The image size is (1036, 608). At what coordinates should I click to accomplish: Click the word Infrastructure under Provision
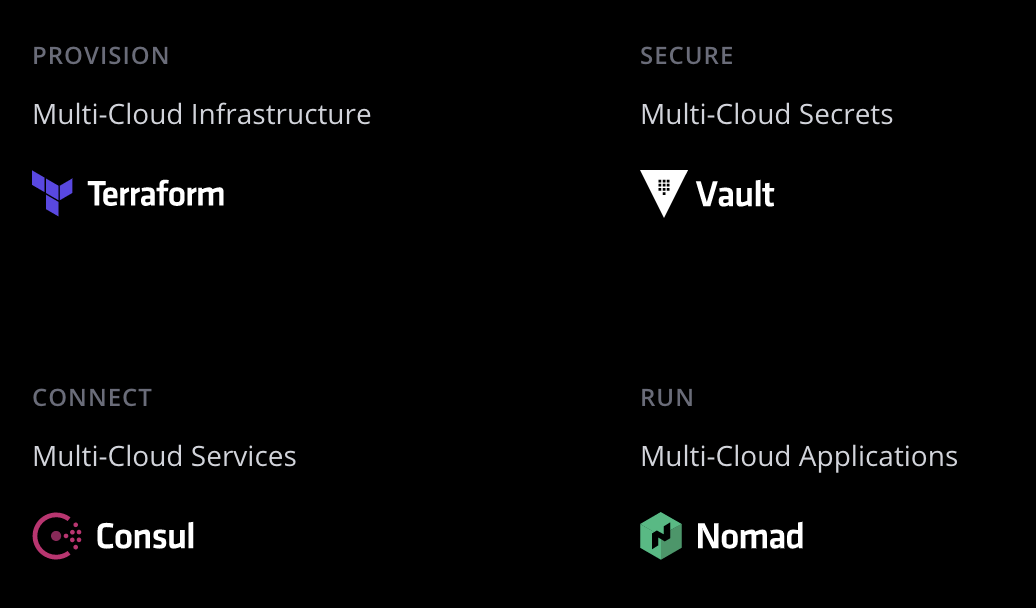[x=281, y=114]
